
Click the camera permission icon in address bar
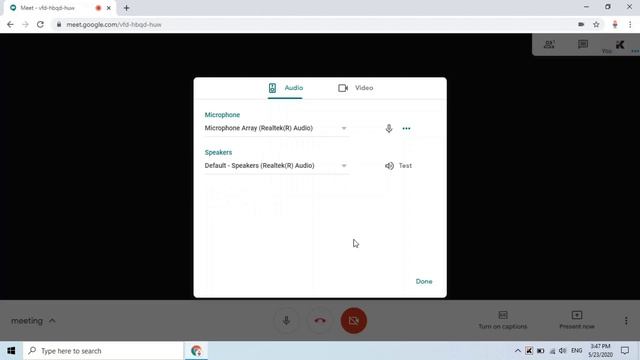point(581,24)
